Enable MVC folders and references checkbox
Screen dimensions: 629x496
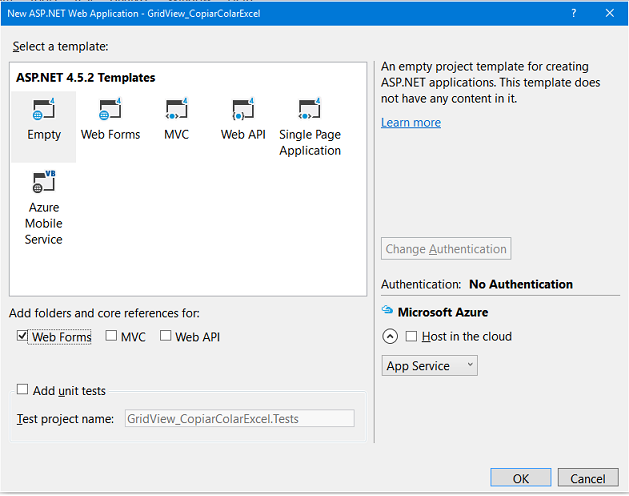pos(111,335)
